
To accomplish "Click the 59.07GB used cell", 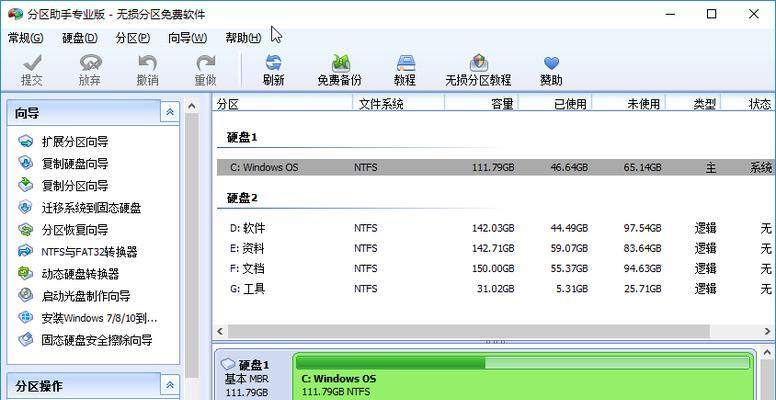I will [569, 248].
